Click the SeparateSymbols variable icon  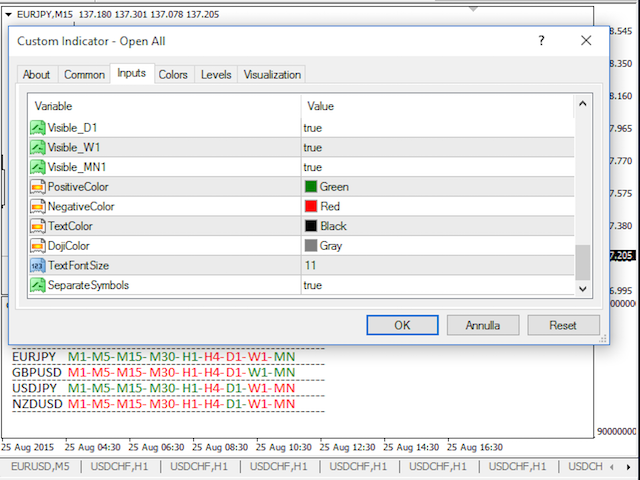(38, 285)
